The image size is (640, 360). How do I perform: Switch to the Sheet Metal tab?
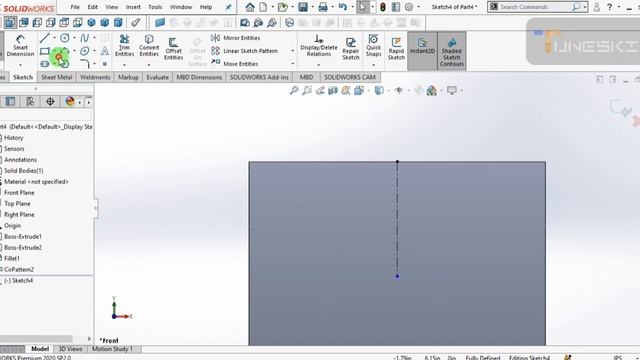(56, 77)
